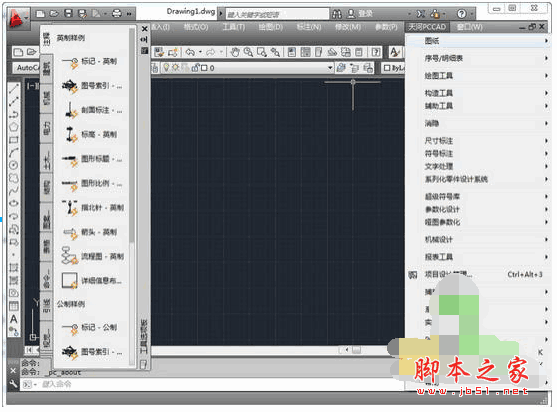Select the Arc draw tool

13,153
